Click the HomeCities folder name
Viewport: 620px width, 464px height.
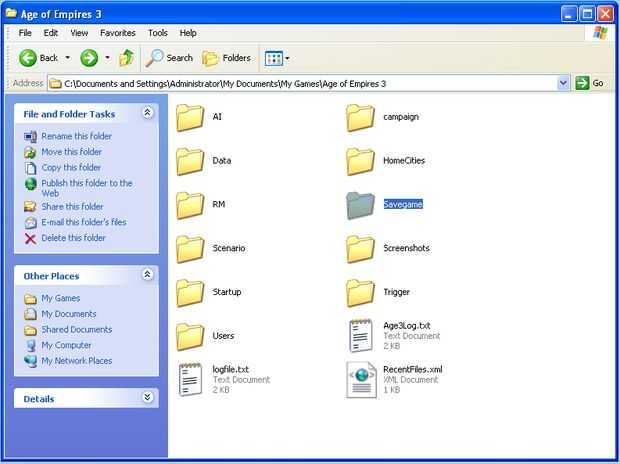pos(404,161)
